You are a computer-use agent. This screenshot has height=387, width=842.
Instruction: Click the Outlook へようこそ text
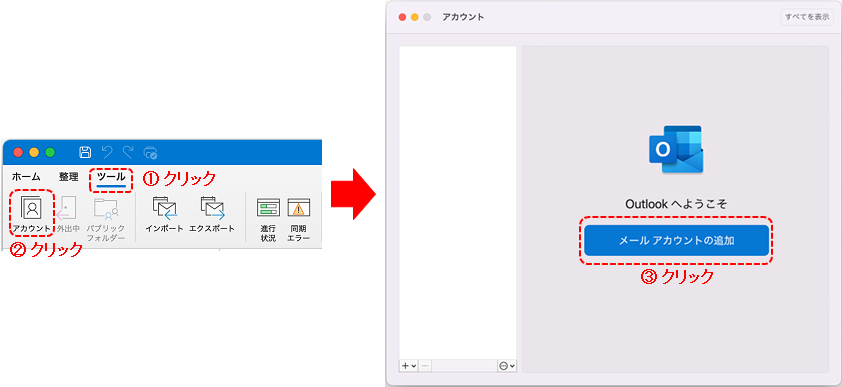676,204
